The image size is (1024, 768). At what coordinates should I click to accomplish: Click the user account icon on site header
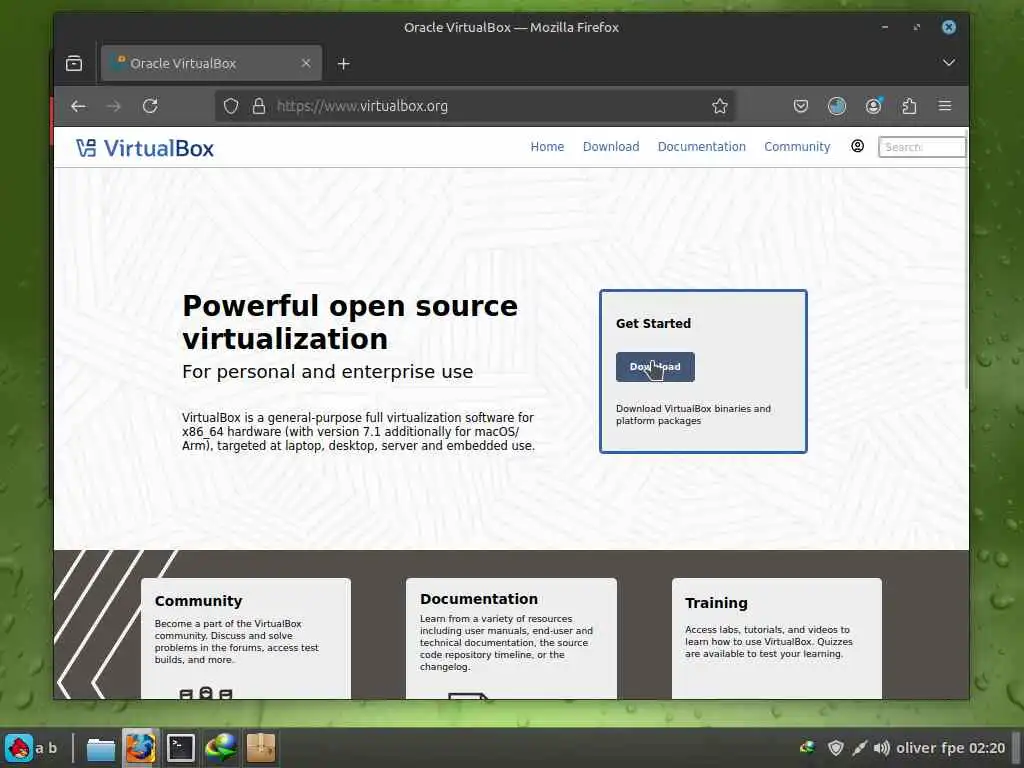857,146
